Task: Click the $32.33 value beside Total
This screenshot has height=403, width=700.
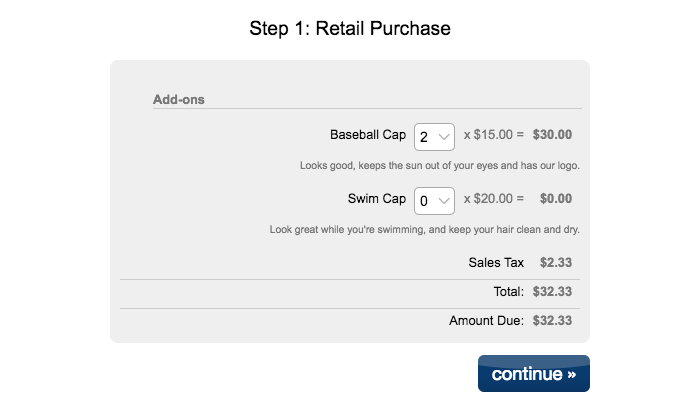Action: pos(552,292)
